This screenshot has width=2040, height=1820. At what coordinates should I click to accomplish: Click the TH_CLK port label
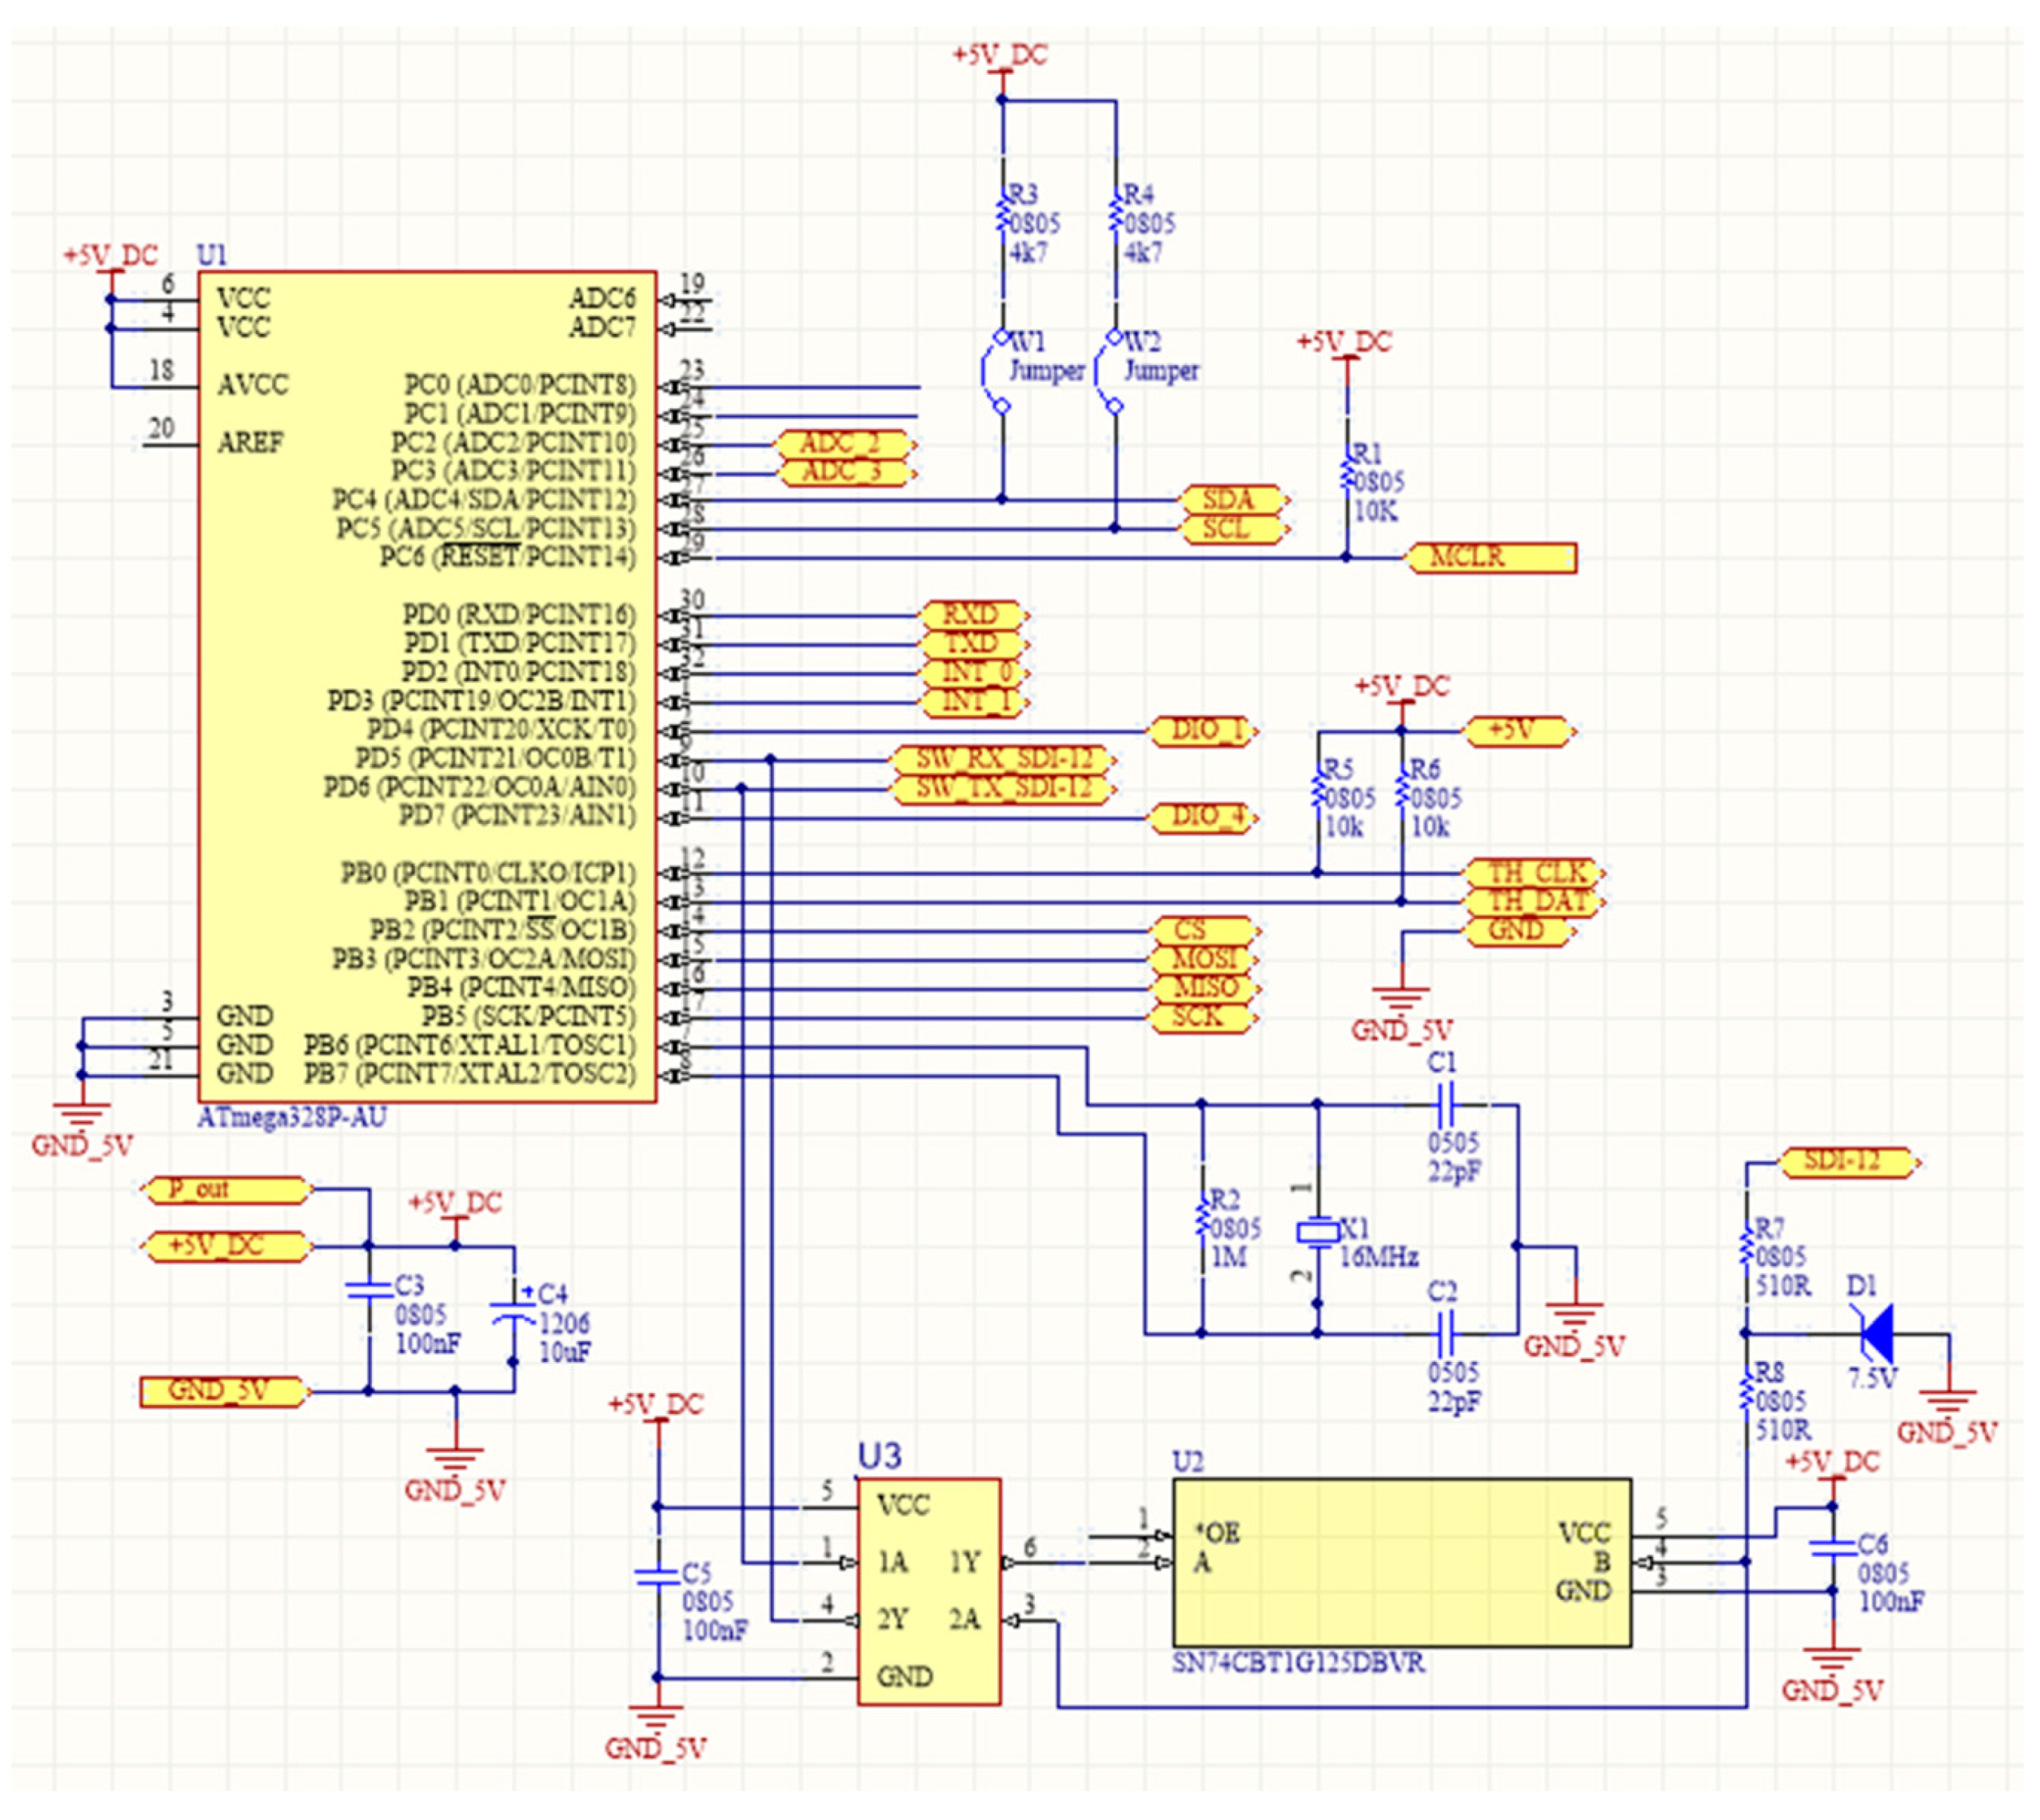(1532, 872)
